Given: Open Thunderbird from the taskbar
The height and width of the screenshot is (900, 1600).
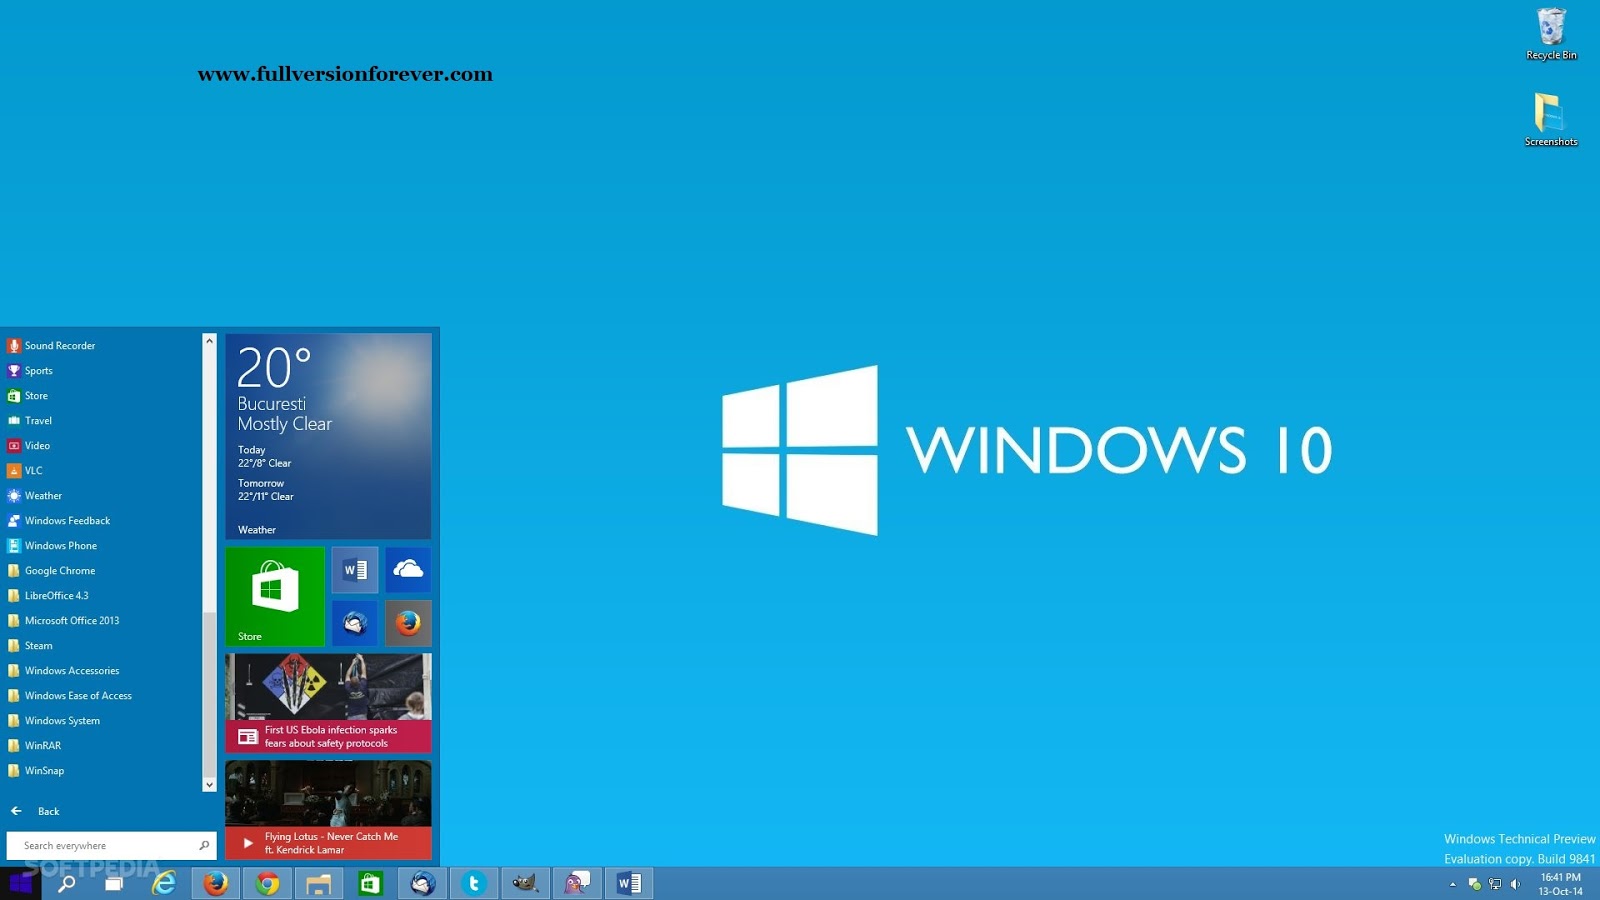Looking at the screenshot, I should coord(422,884).
